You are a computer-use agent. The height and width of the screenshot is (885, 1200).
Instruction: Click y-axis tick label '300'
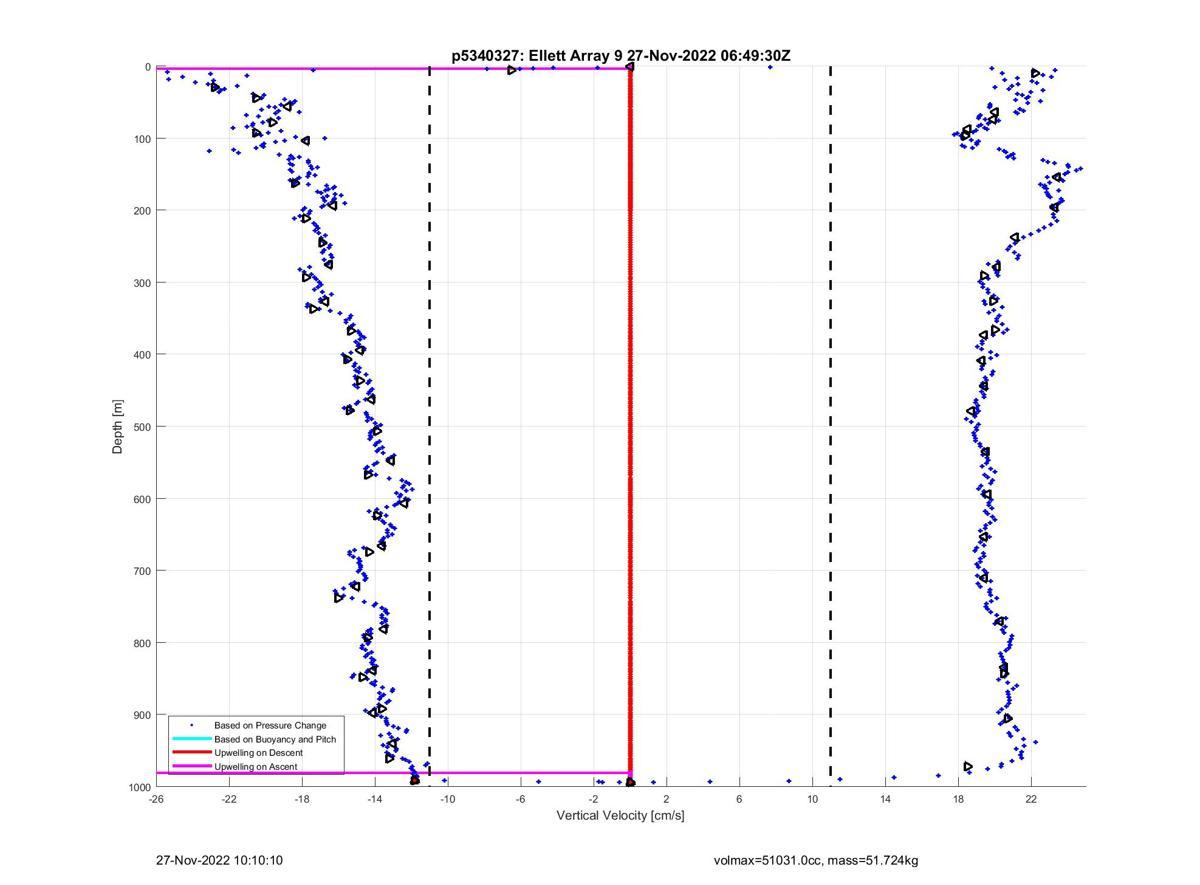(142, 283)
